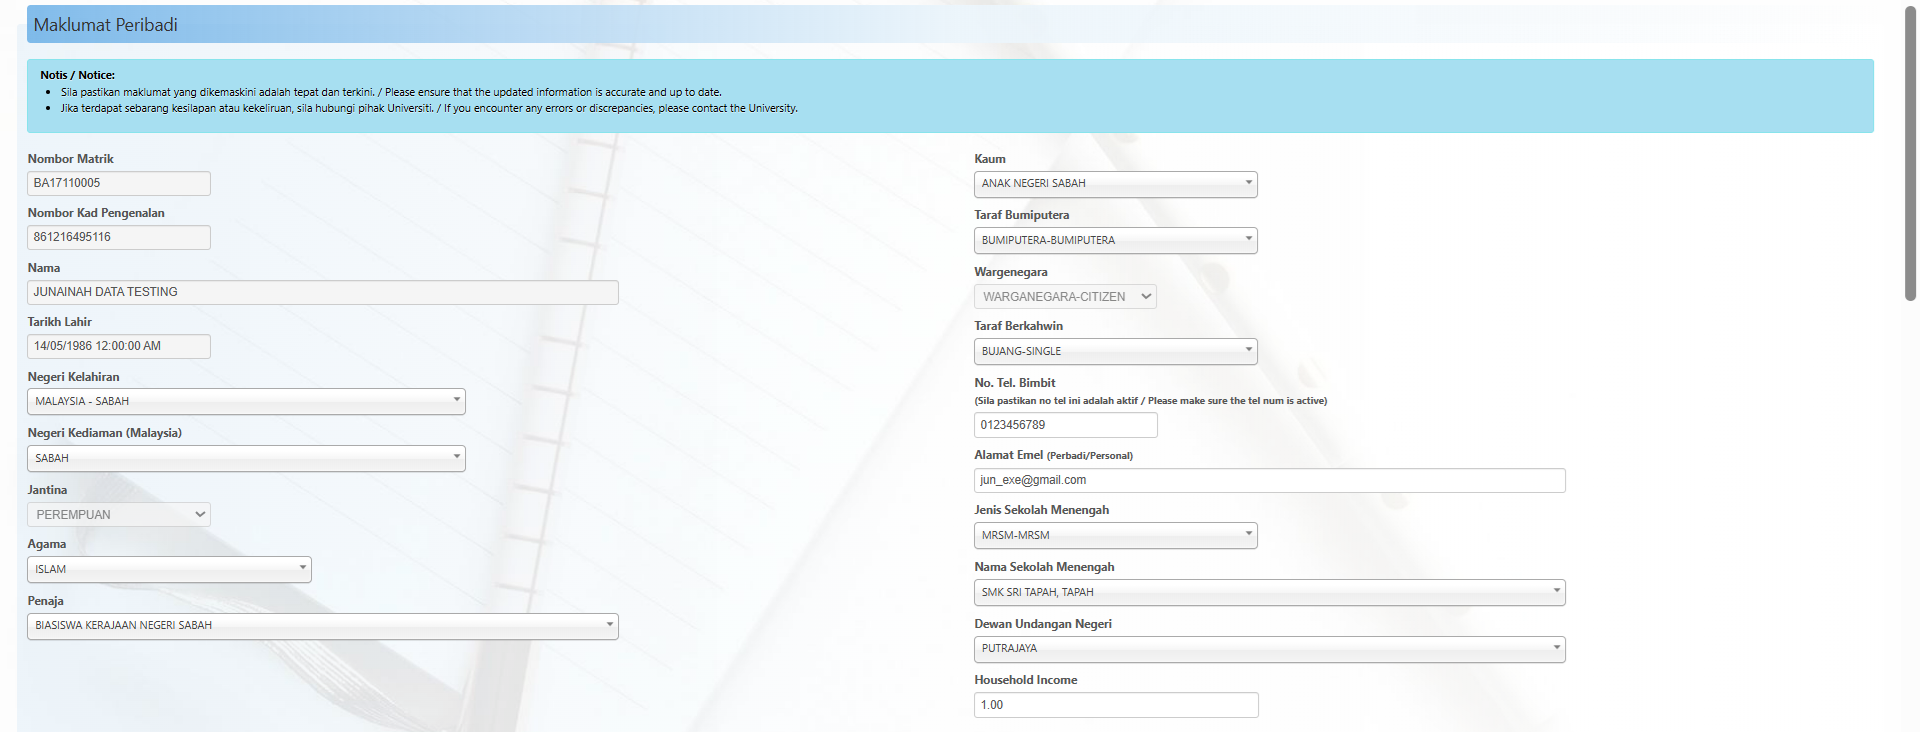Open the Kaum dropdown list
1920x732 pixels.
tap(1115, 184)
